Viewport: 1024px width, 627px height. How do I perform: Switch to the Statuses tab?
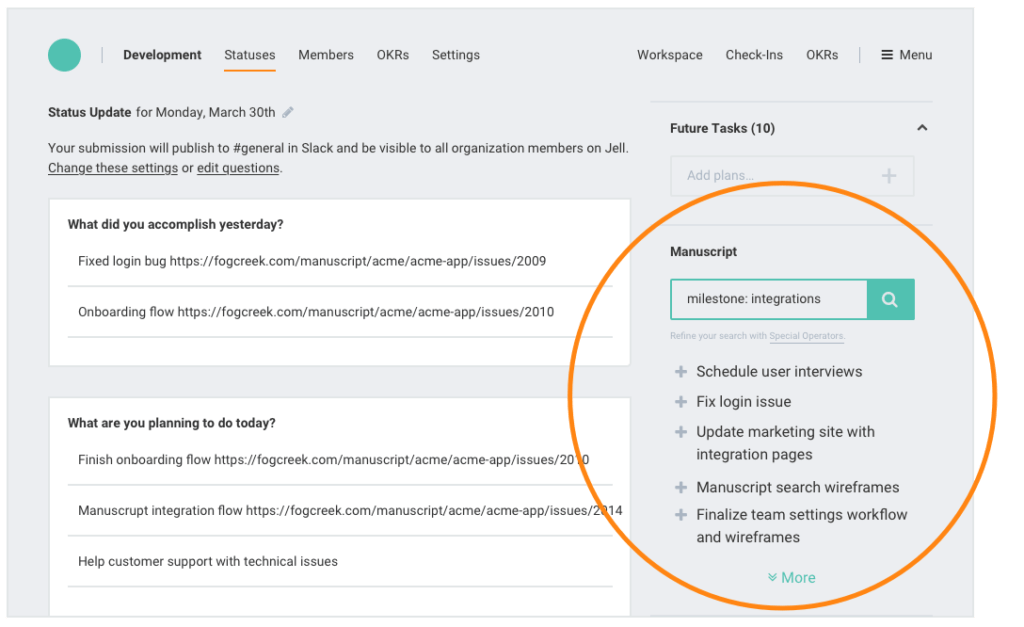249,55
